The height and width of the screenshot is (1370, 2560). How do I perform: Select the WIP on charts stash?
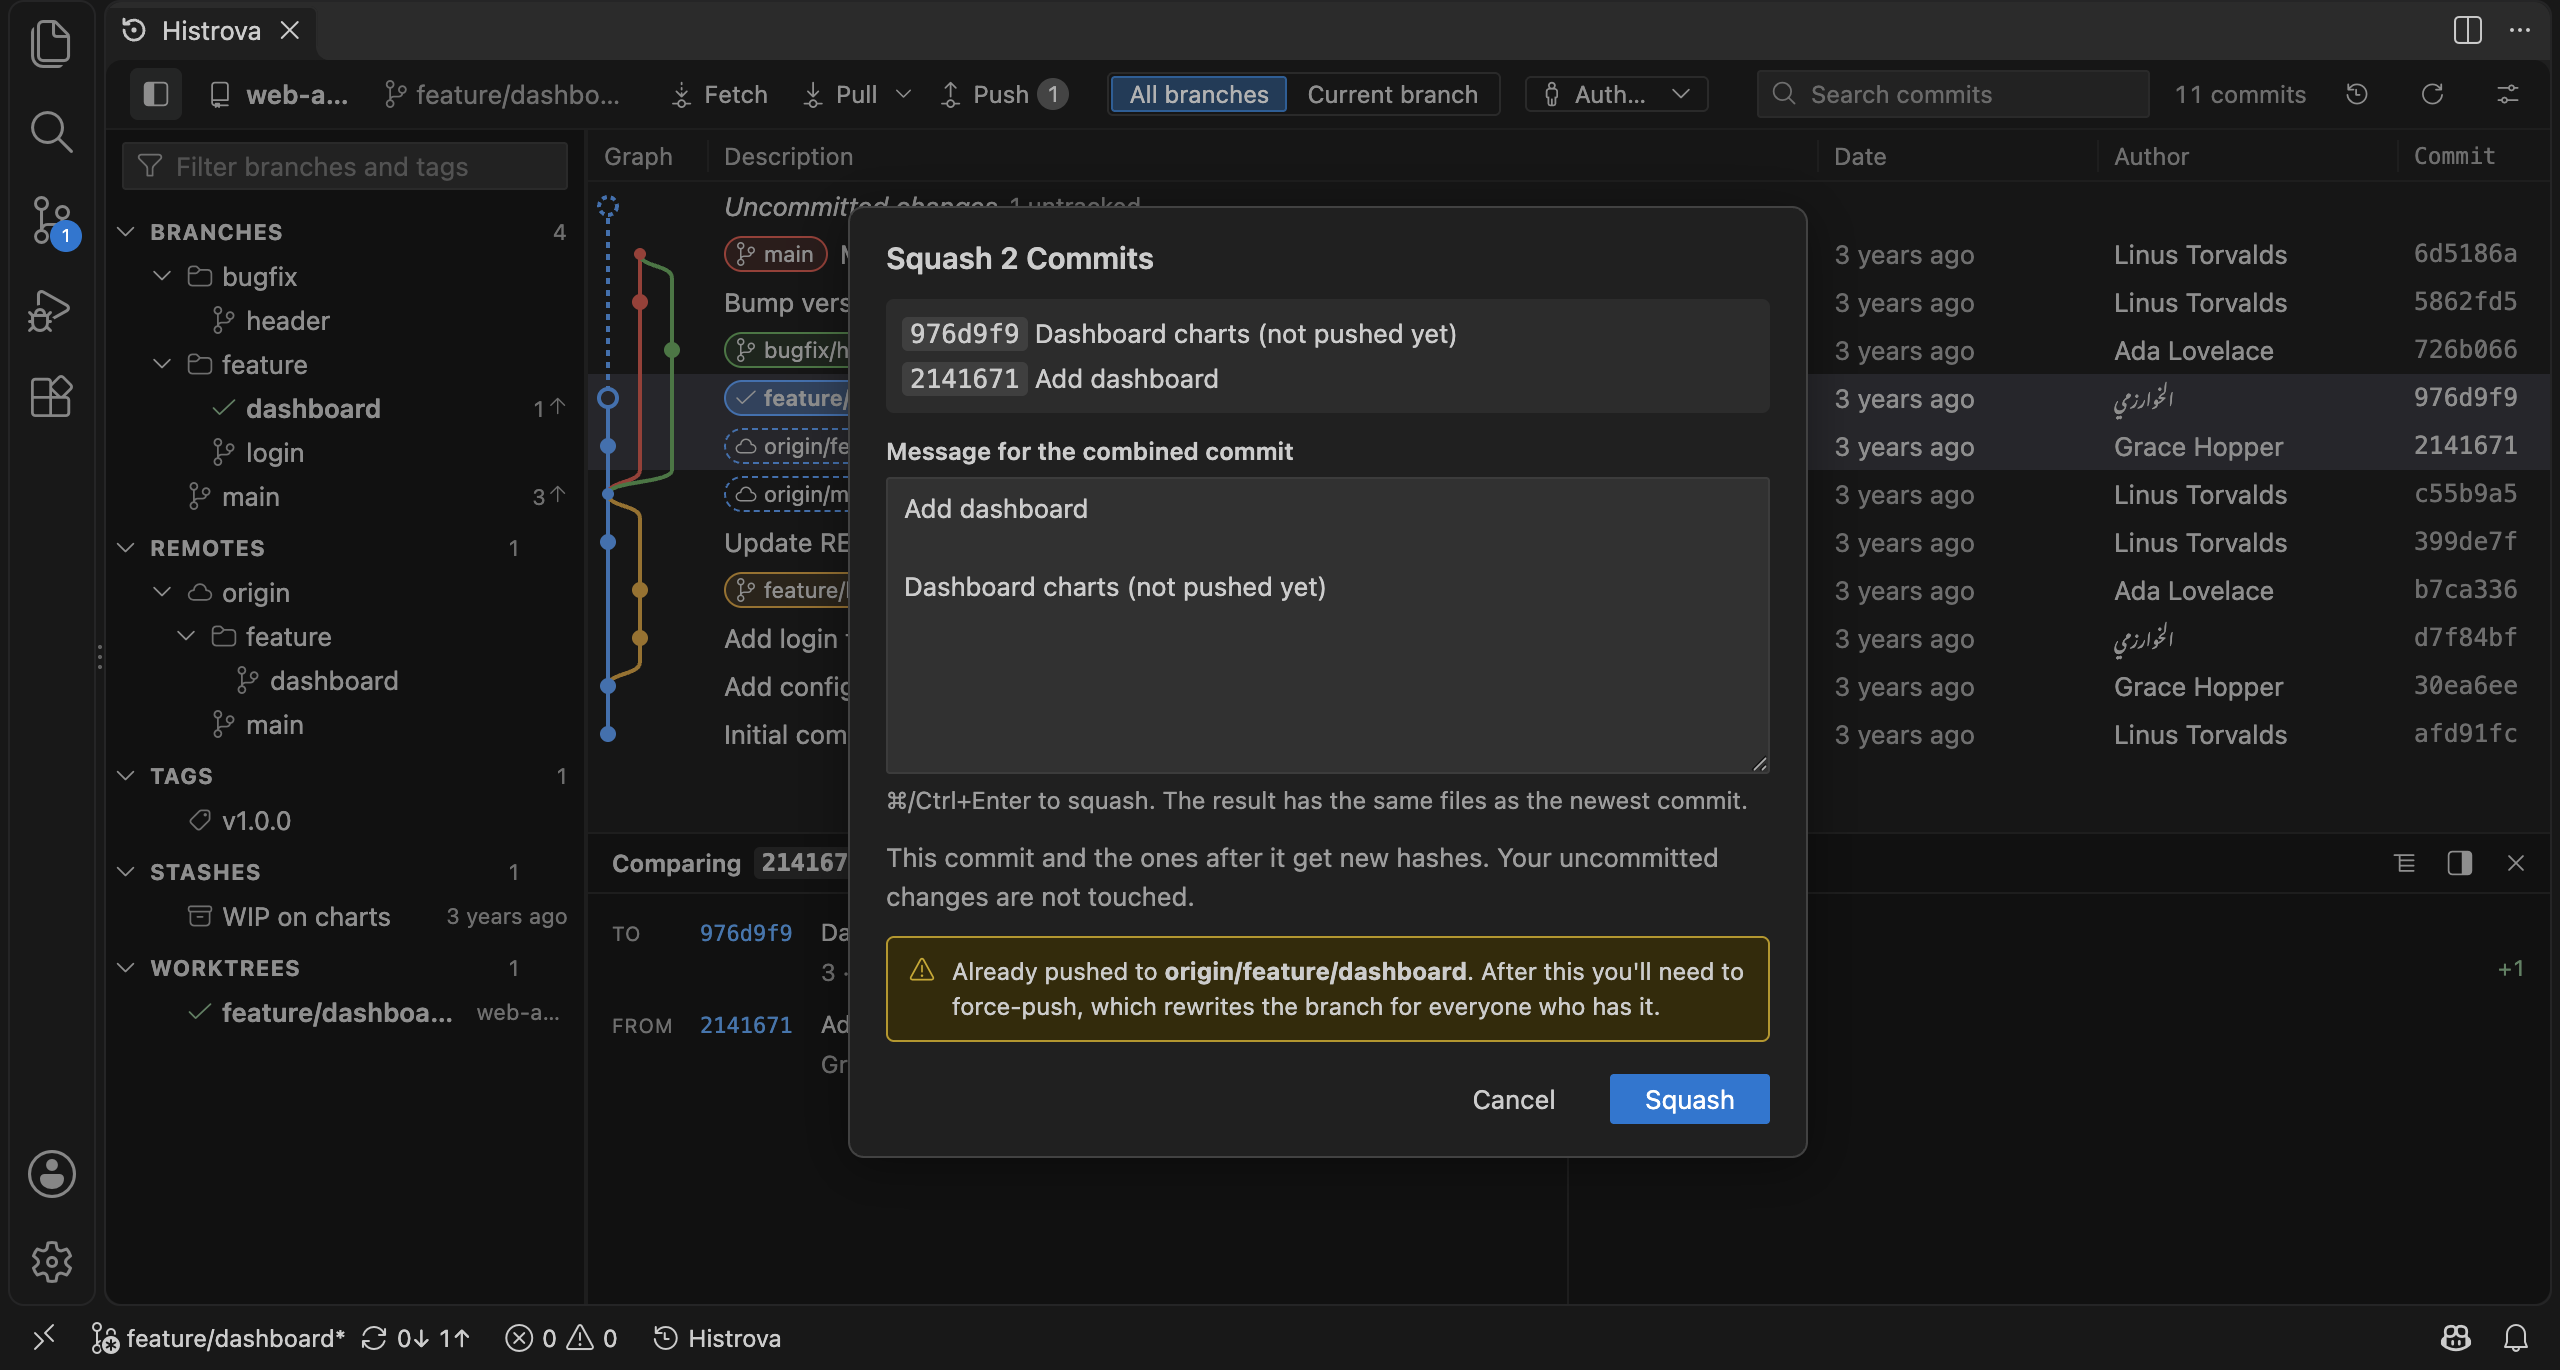click(345, 916)
